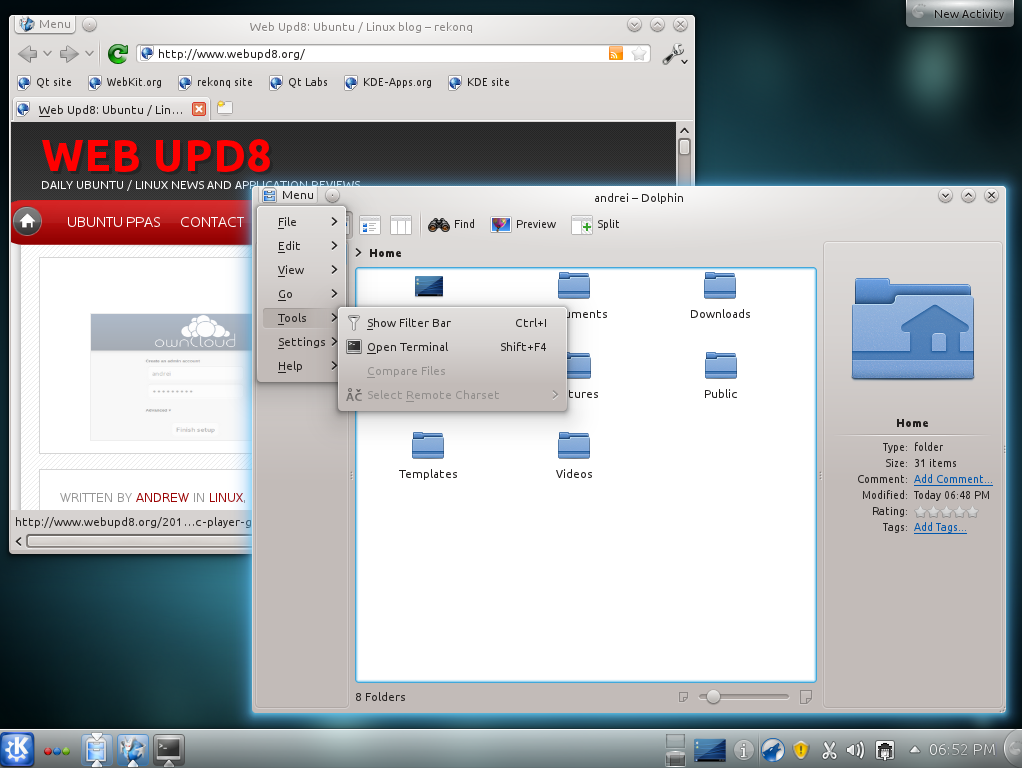The height and width of the screenshot is (768, 1022).
Task: Click the larger icons zoom button
Action: click(806, 697)
